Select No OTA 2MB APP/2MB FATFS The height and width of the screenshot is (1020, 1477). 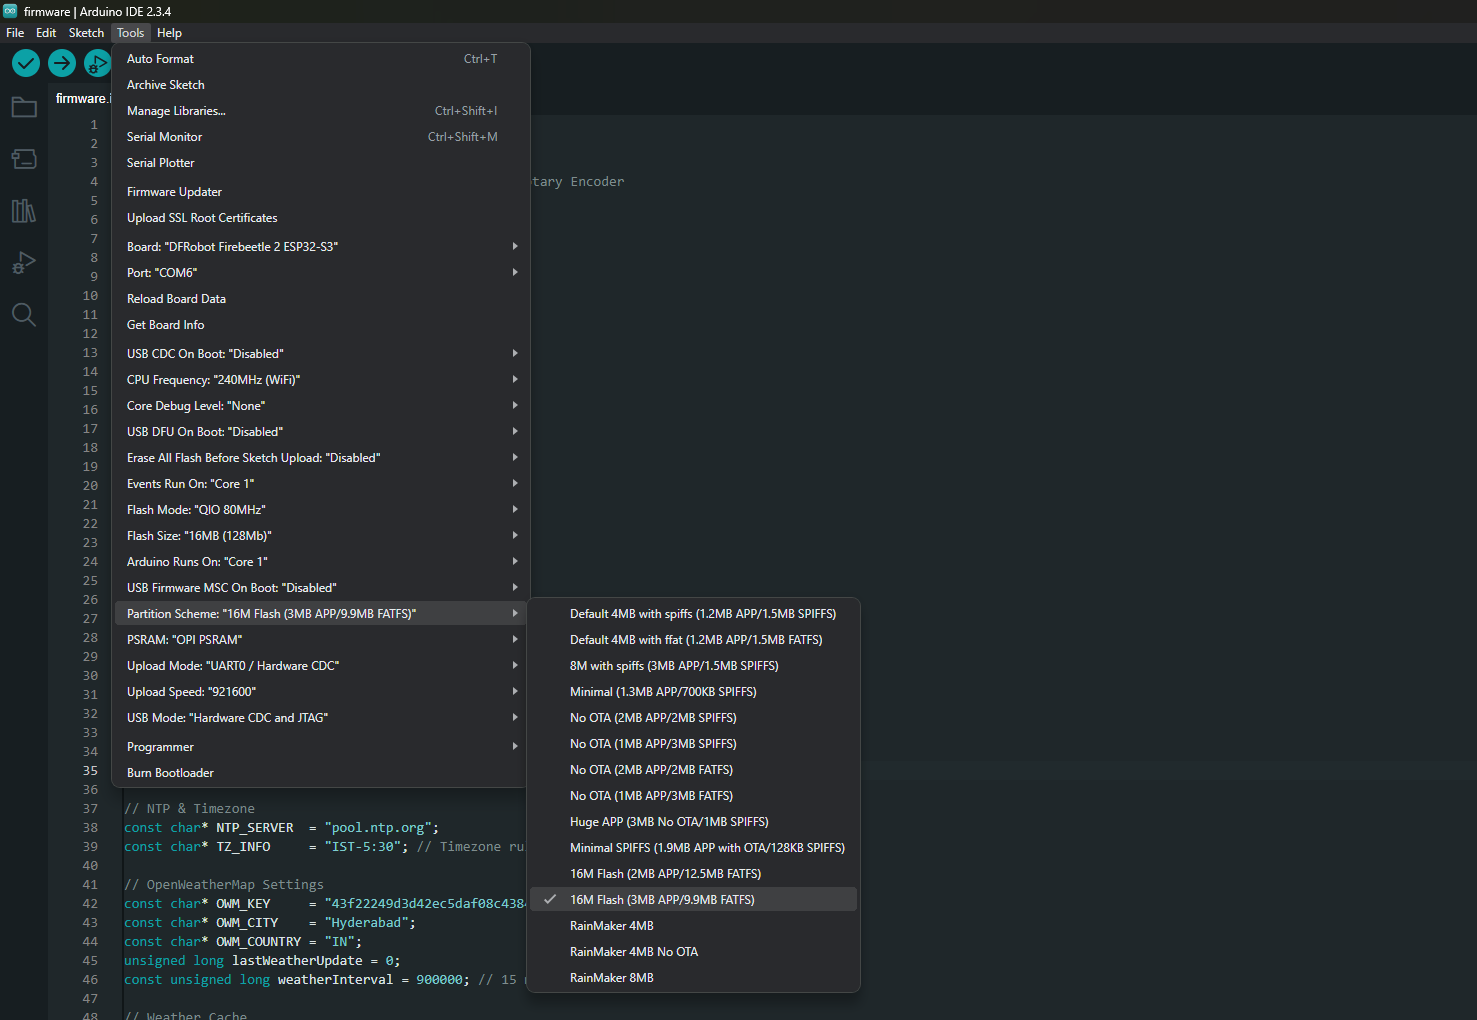694,770
